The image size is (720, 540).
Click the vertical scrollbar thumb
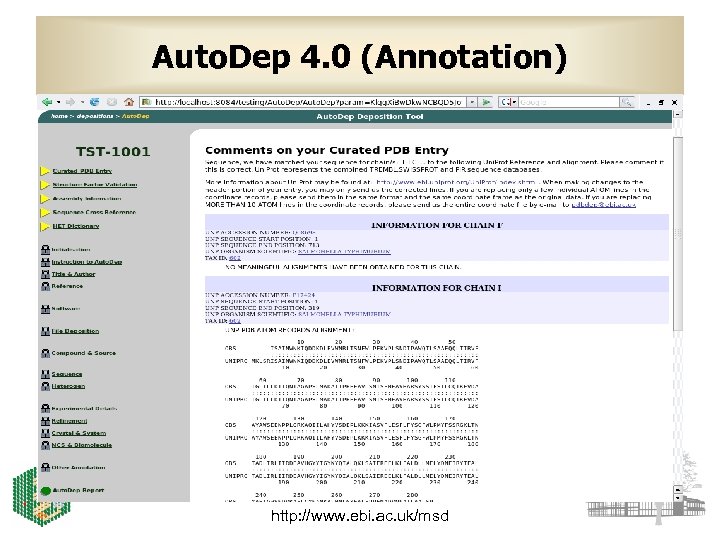tap(677, 233)
